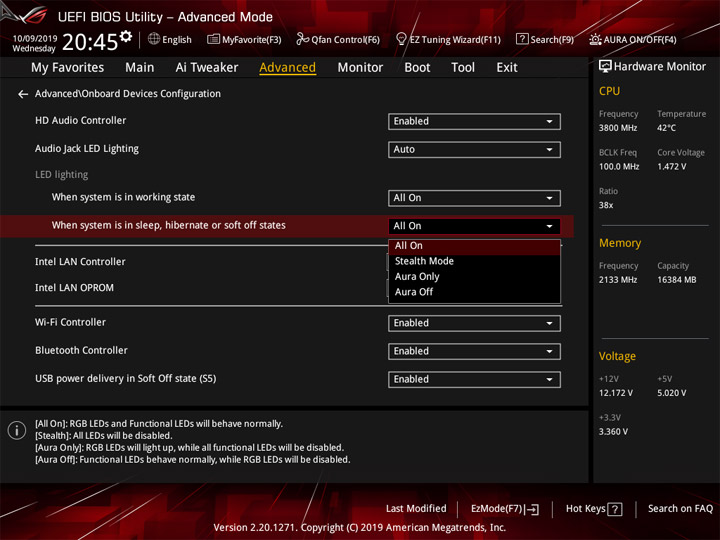The image size is (720, 540).
Task: Click the Hot Keys question-mark icon
Action: 615,509
